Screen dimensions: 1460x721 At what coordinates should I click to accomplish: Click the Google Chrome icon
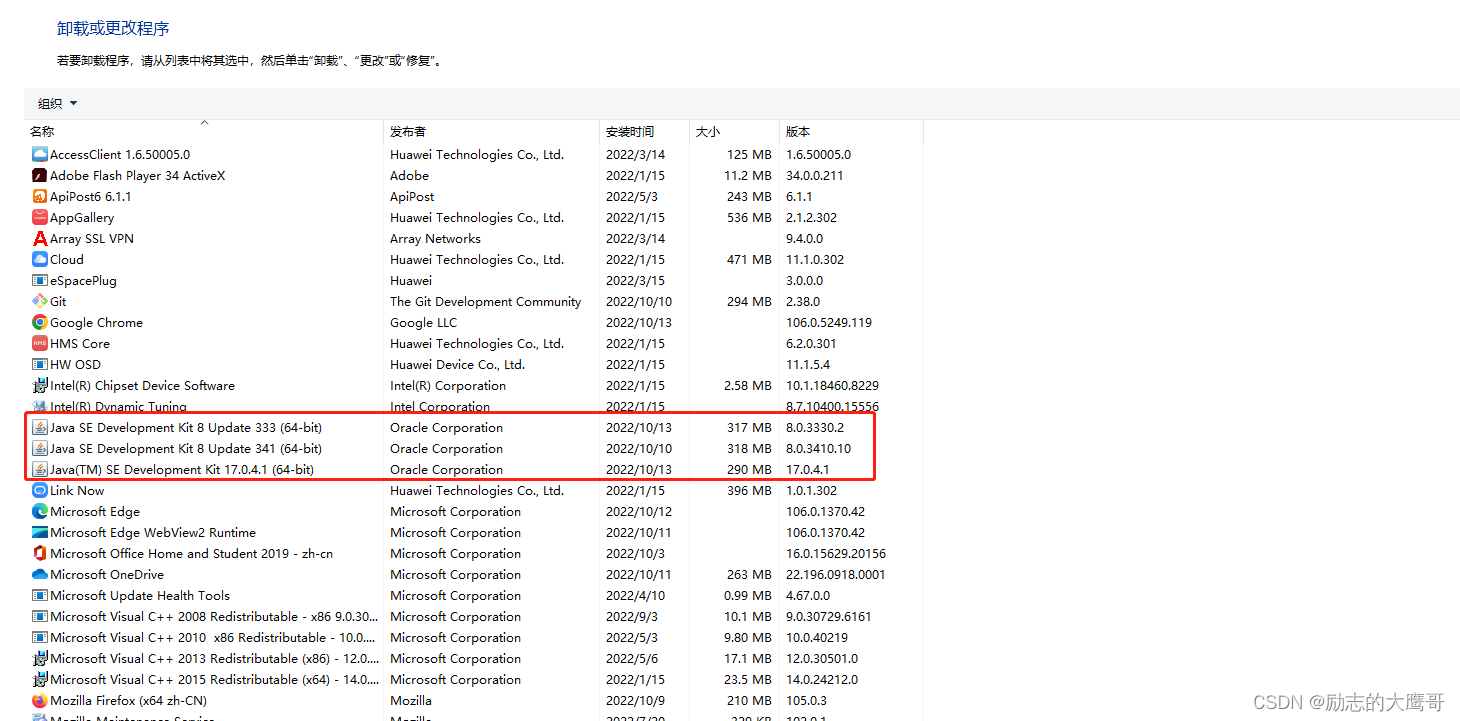point(40,322)
